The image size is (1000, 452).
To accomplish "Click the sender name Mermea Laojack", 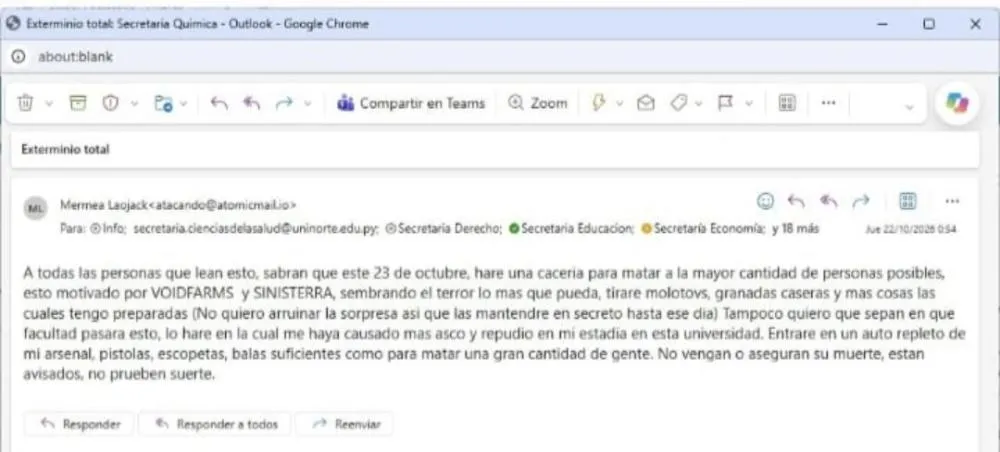I will (x=104, y=205).
